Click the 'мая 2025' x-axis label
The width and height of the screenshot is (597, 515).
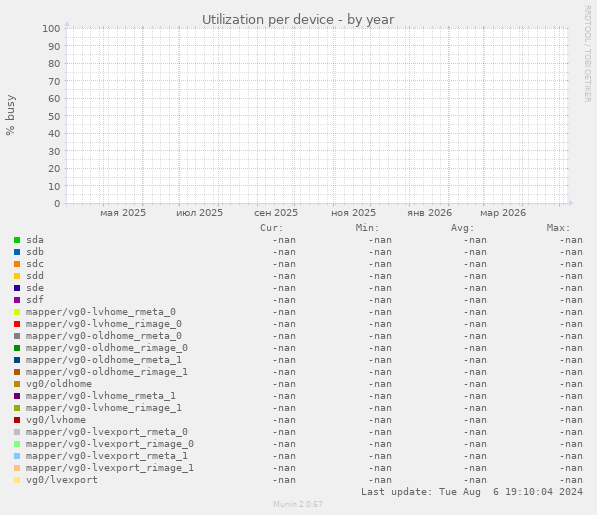coord(123,213)
